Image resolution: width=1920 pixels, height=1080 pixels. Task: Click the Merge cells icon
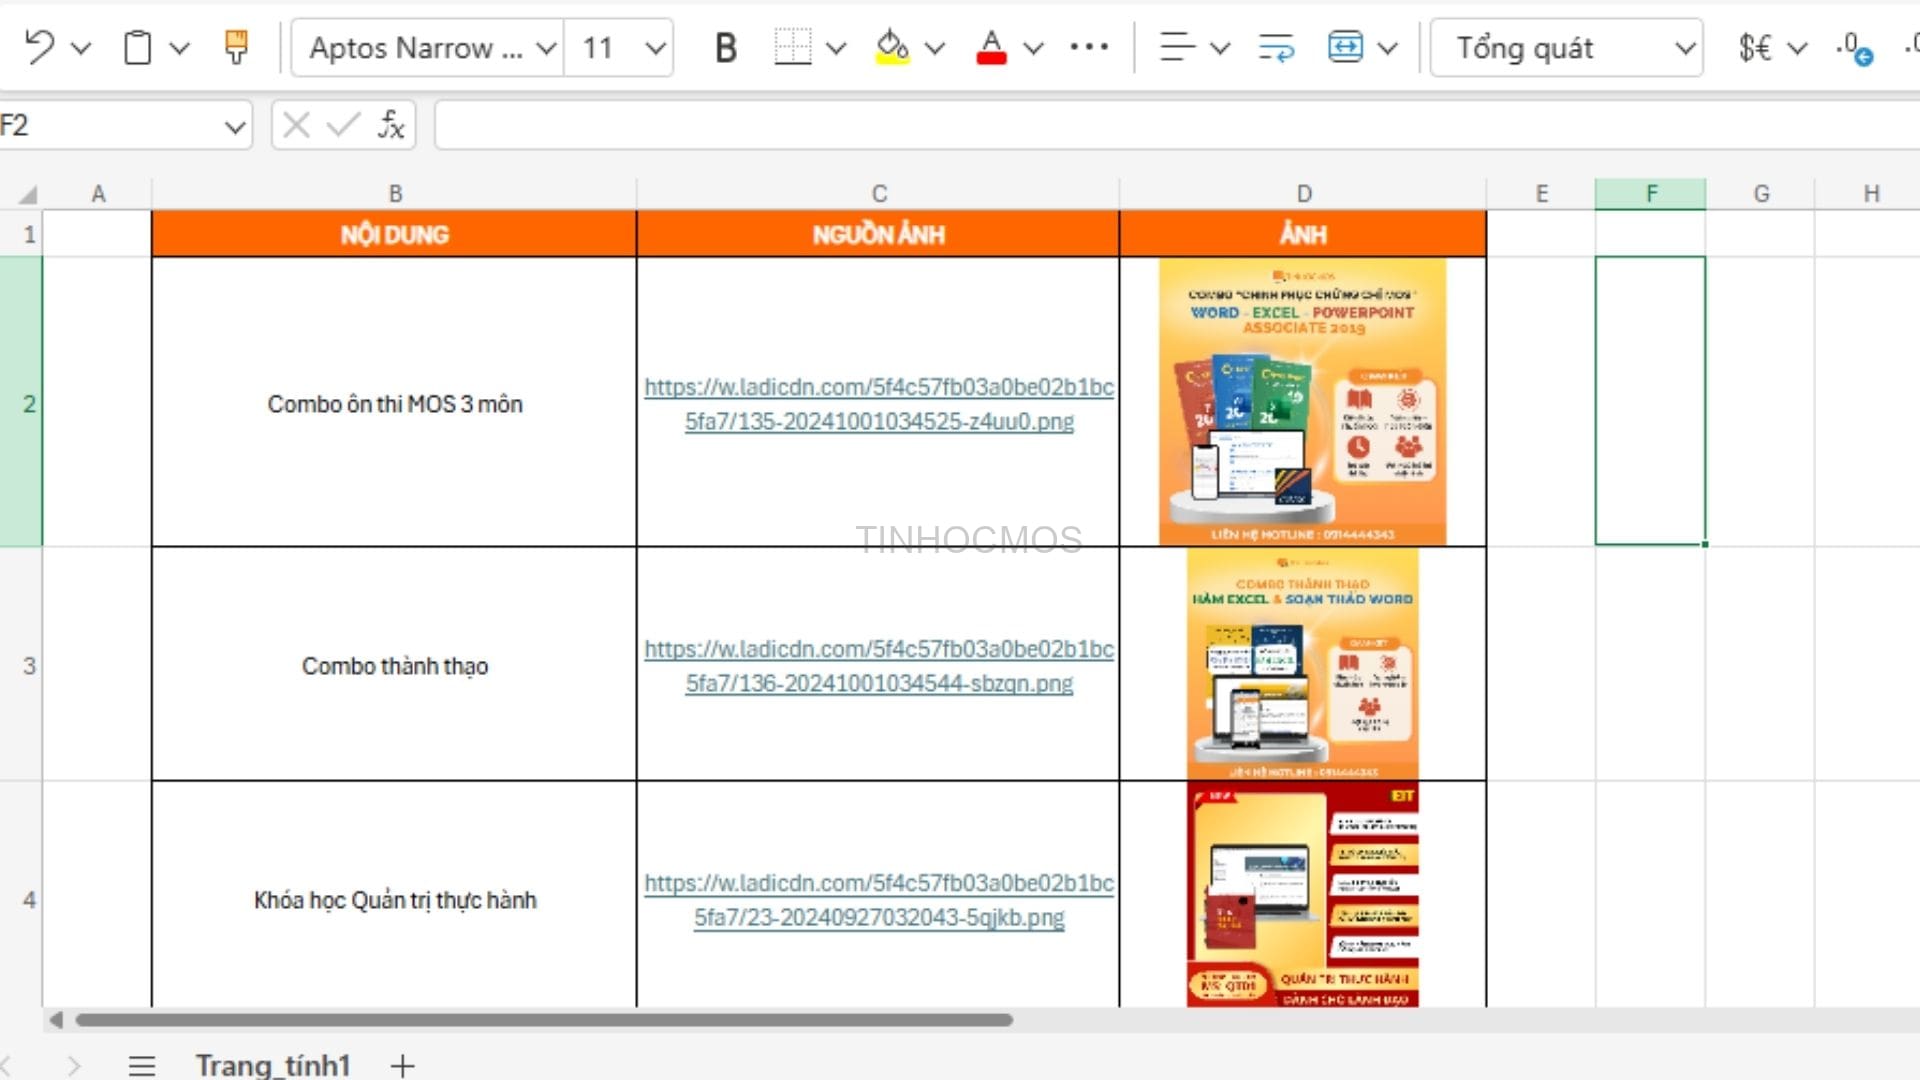tap(1345, 47)
